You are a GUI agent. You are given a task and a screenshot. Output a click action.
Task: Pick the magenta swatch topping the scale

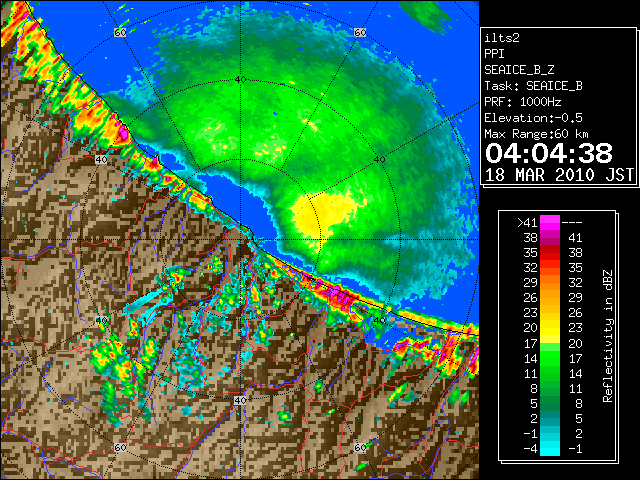[550, 223]
